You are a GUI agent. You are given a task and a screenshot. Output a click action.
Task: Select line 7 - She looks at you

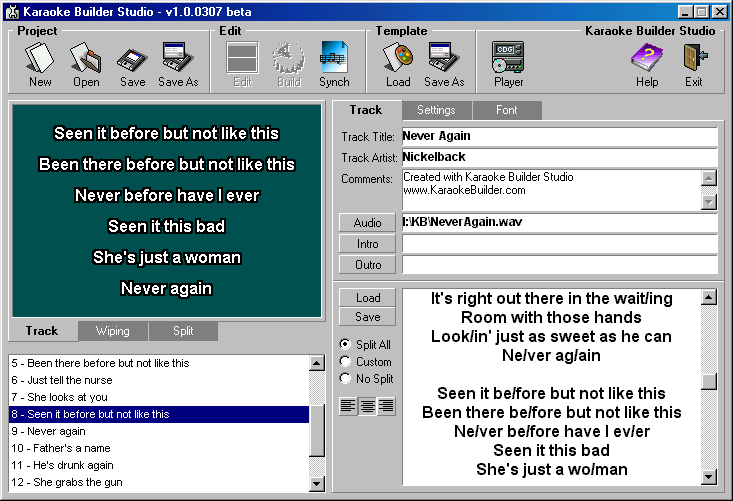coord(159,397)
